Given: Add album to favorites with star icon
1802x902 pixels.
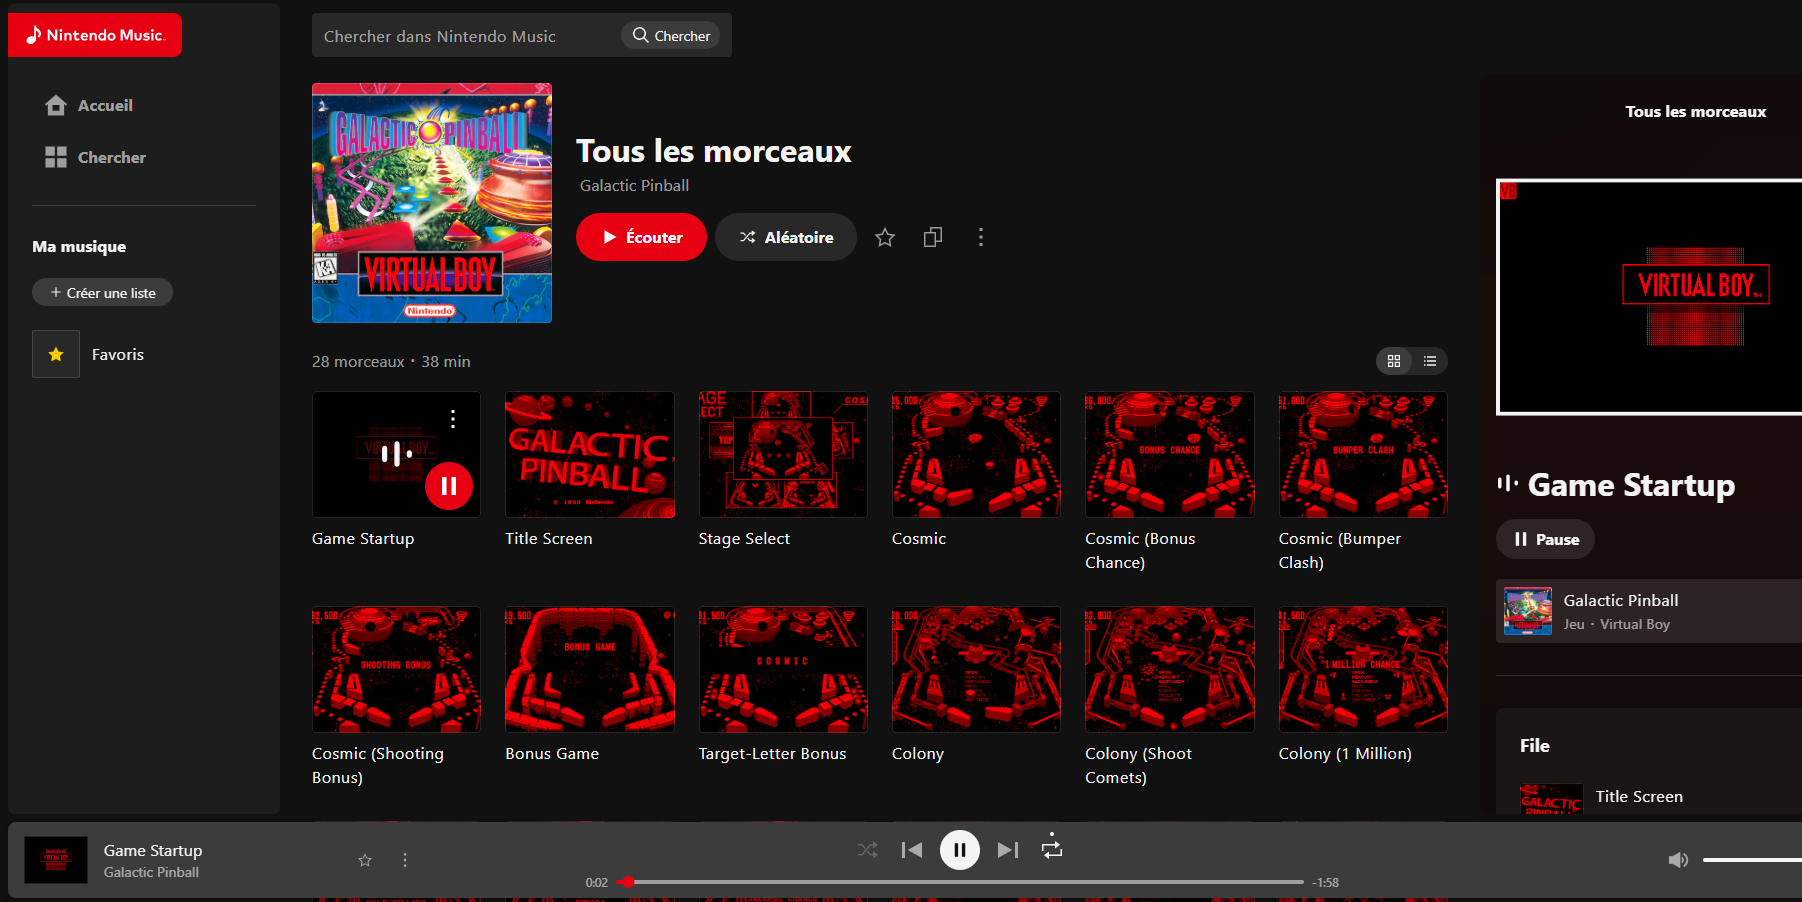Looking at the screenshot, I should (885, 237).
